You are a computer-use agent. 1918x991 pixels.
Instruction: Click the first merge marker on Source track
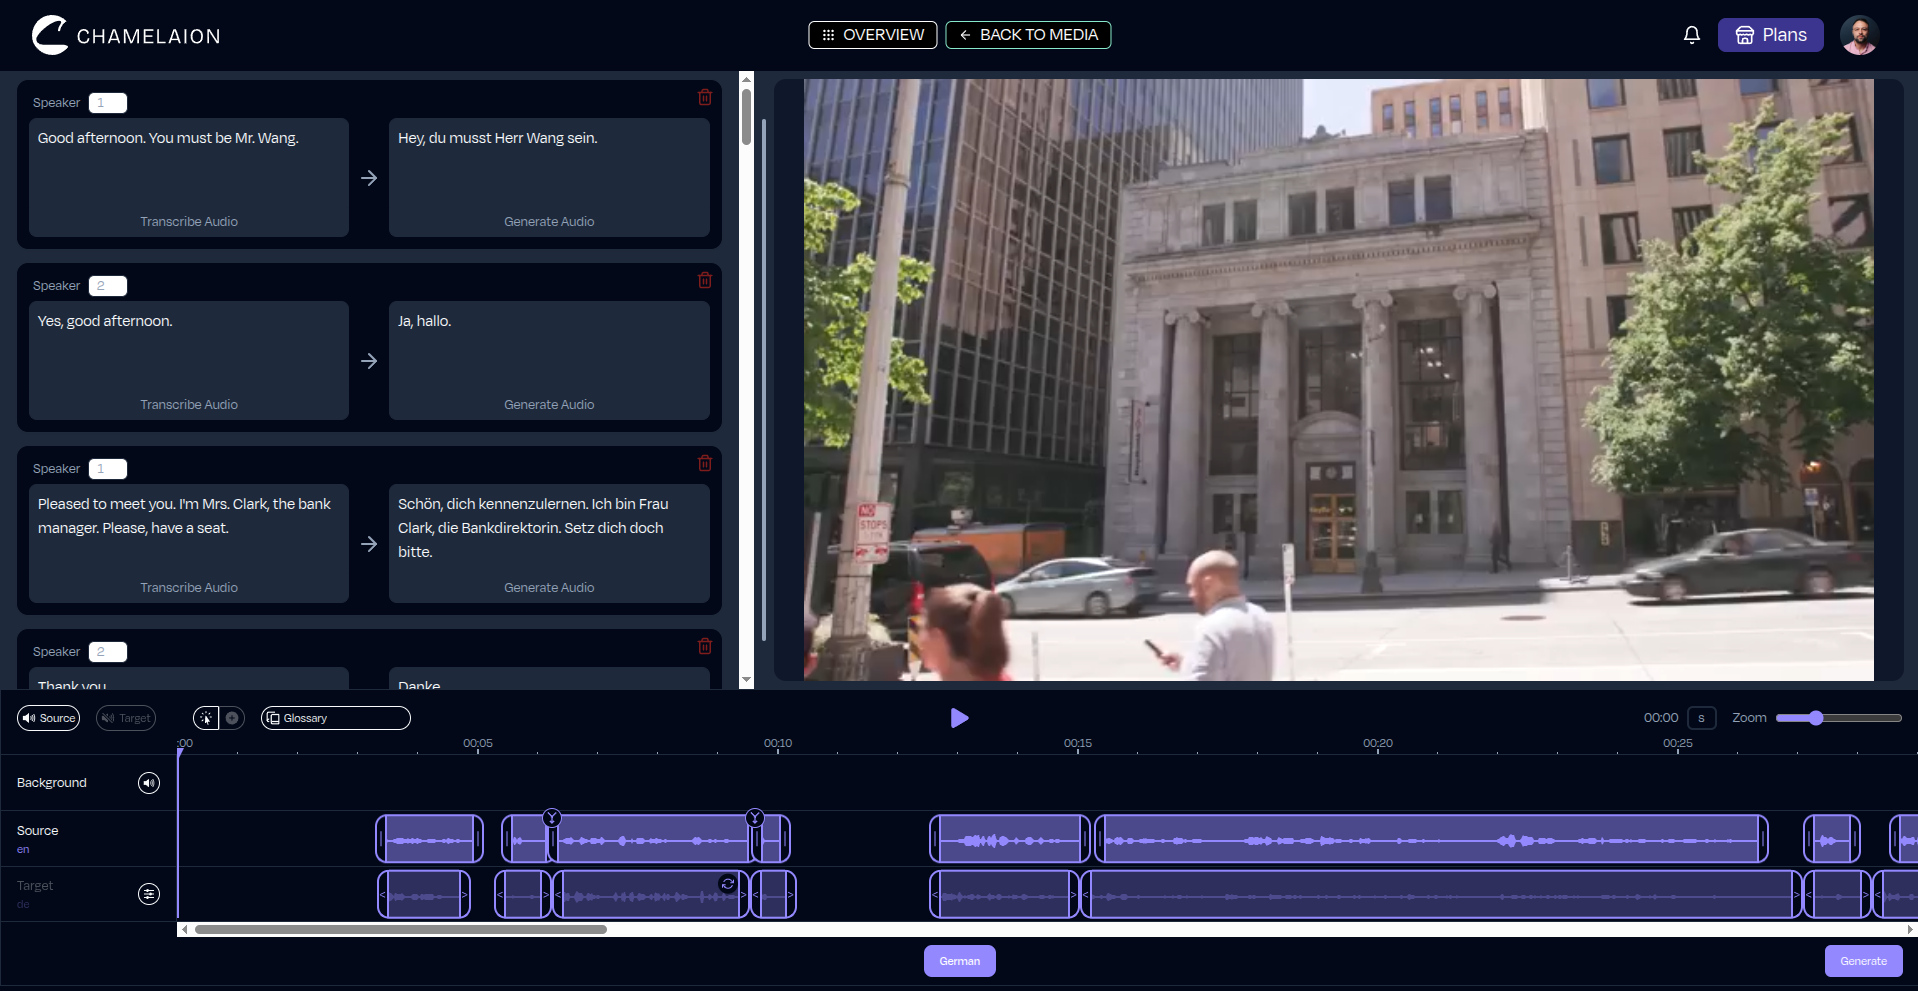(552, 818)
